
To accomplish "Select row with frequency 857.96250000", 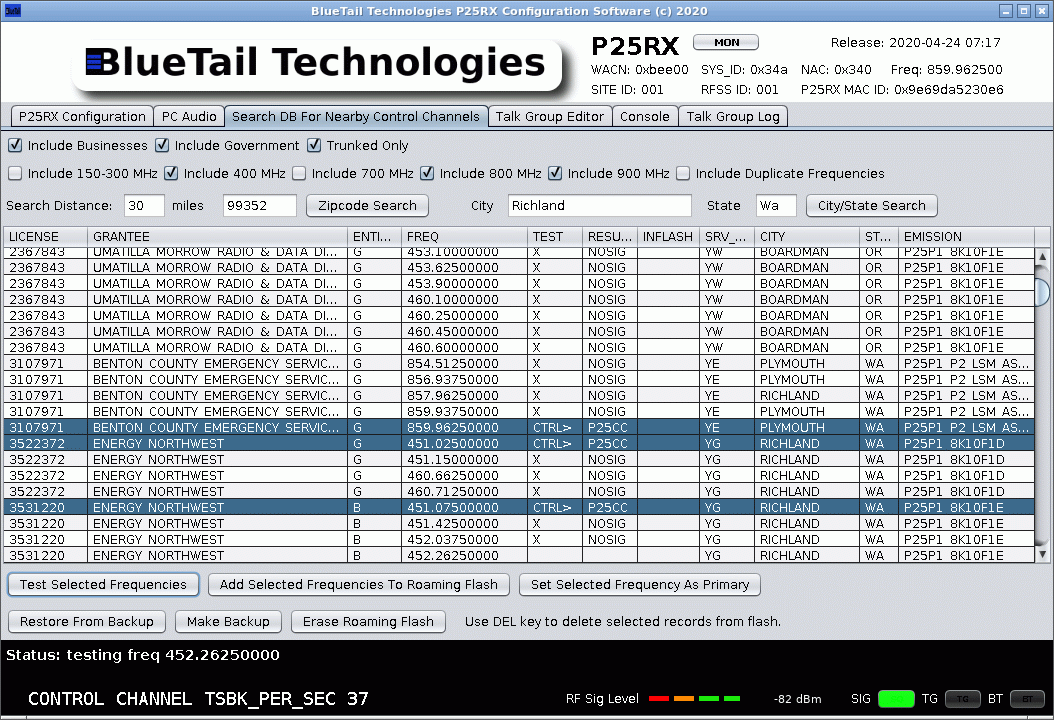I will click(519, 395).
